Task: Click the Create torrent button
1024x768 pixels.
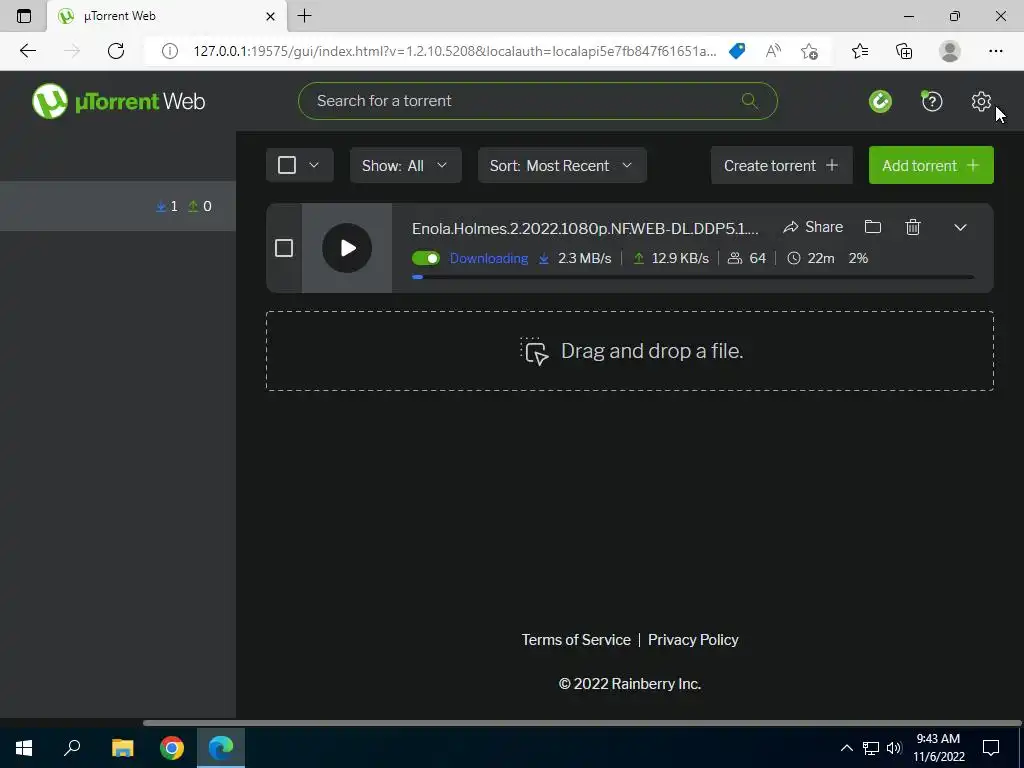Action: tap(782, 165)
